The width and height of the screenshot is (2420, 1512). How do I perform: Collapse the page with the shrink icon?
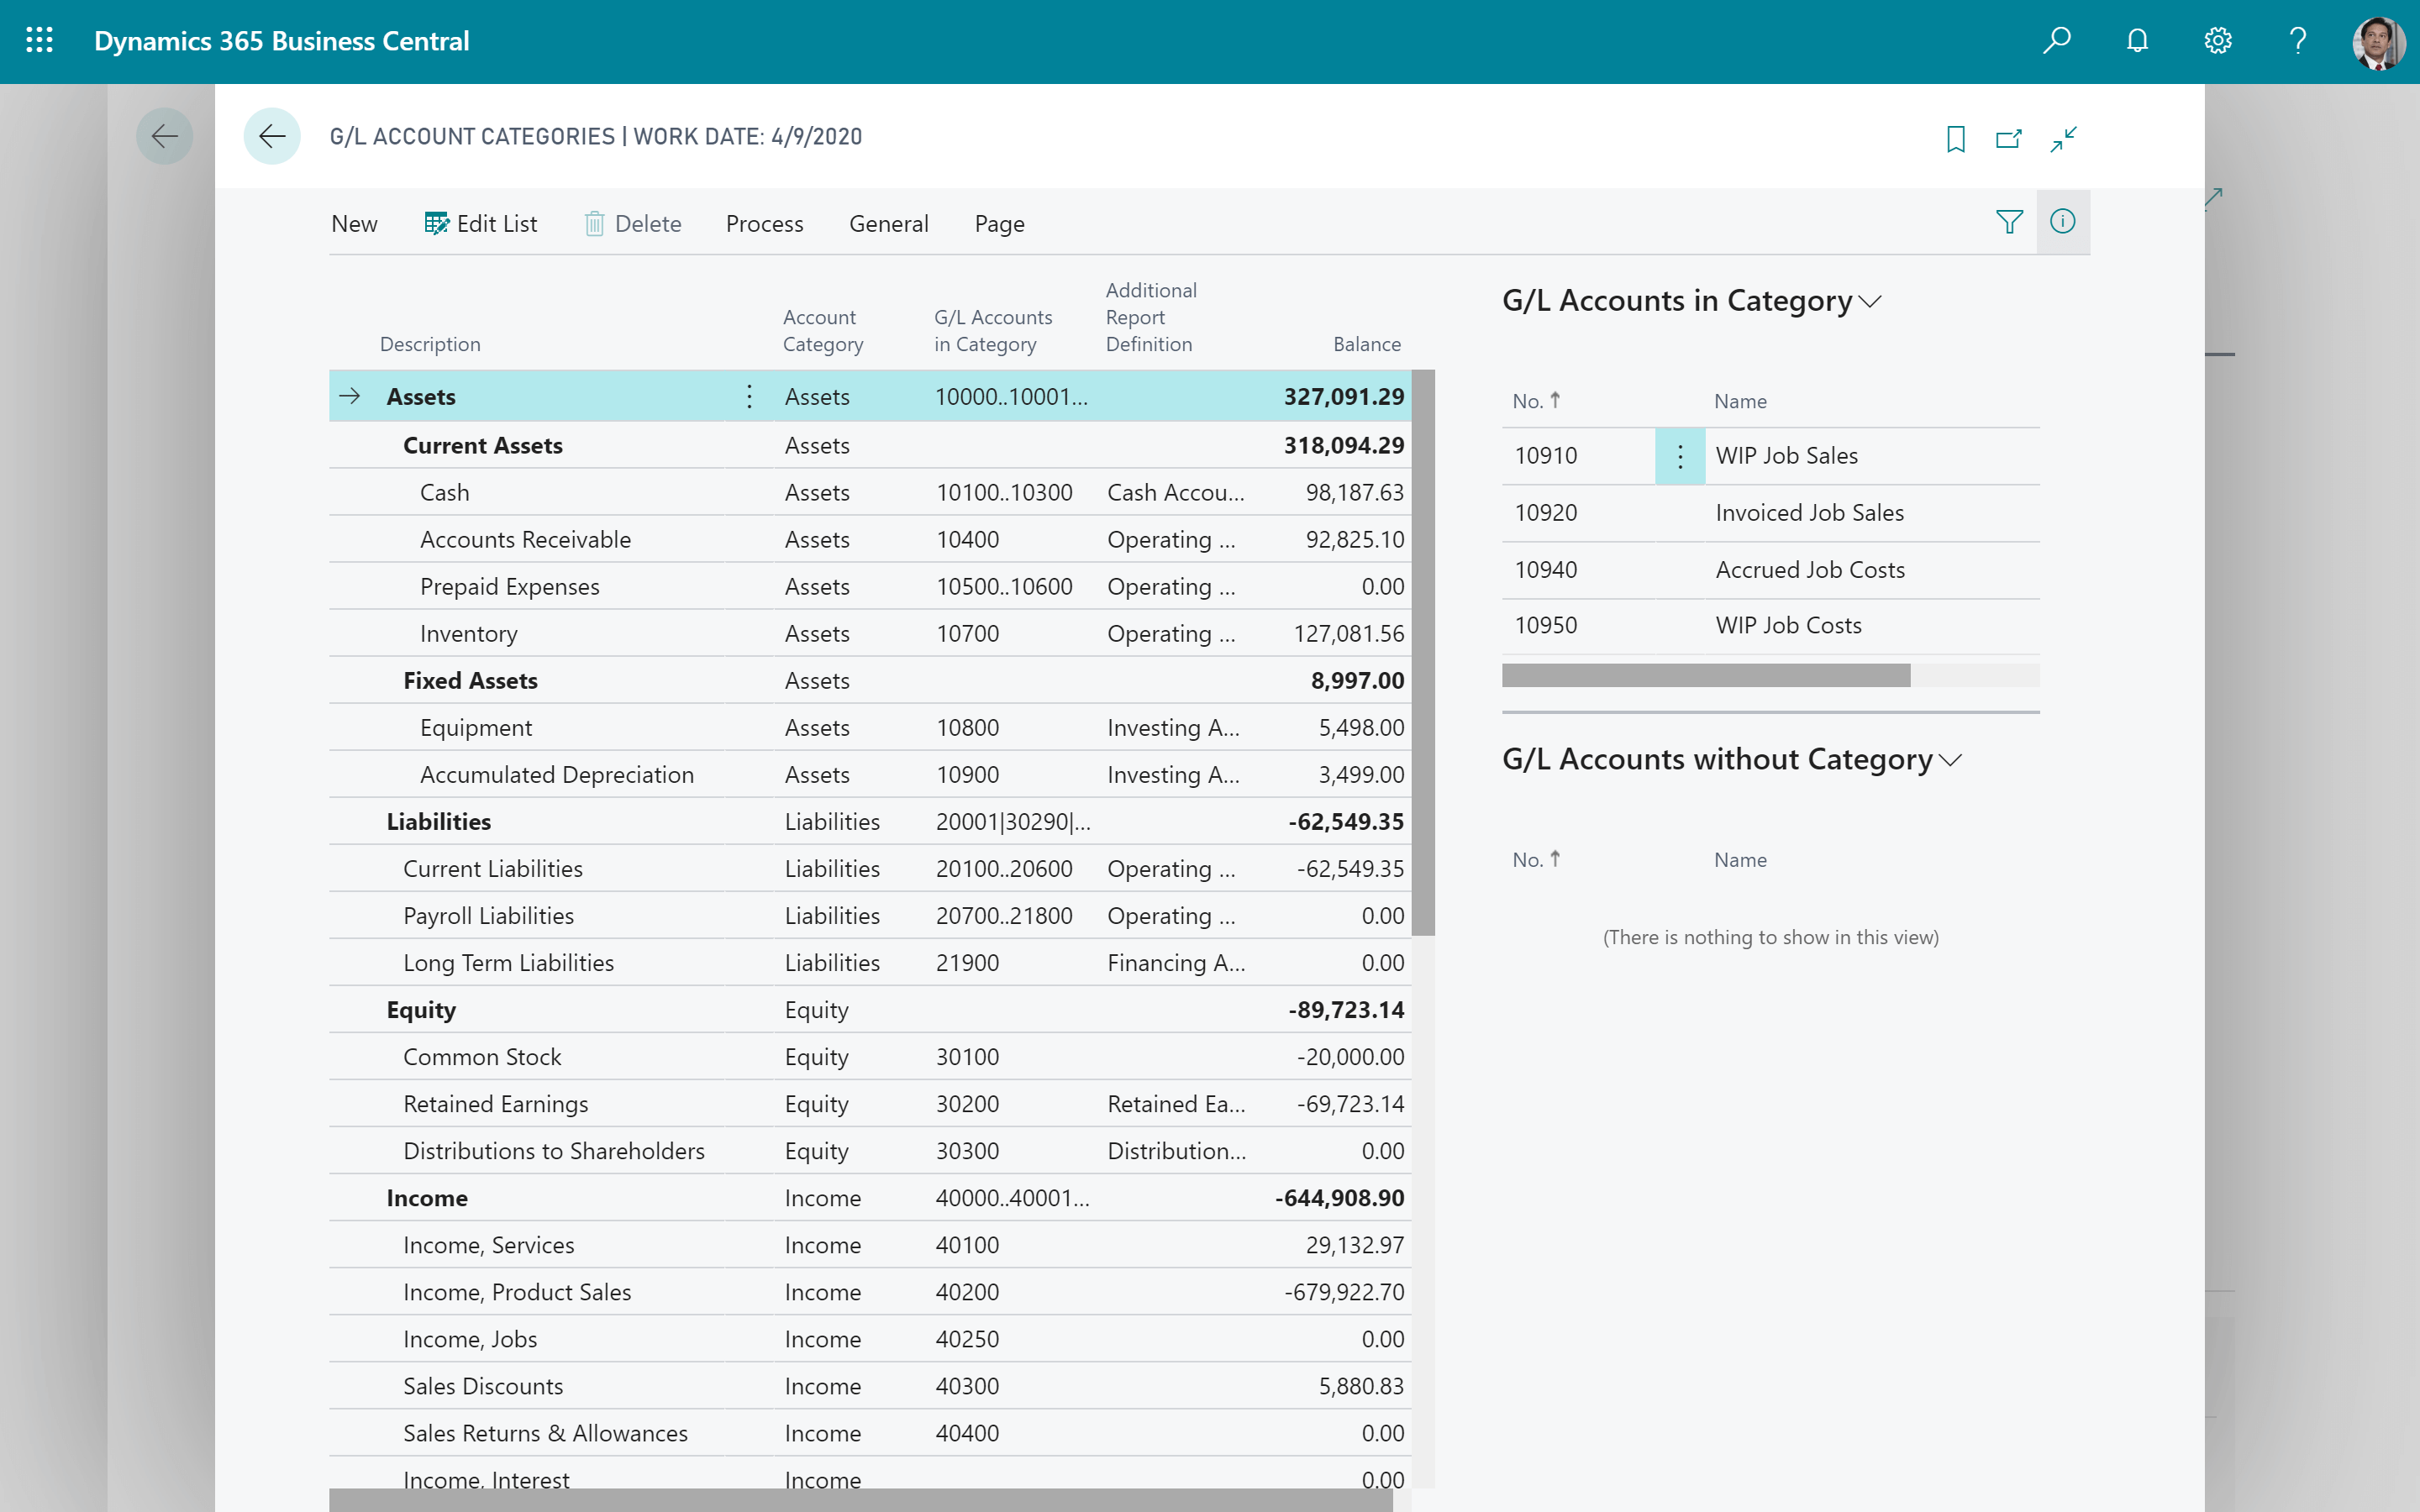point(2065,138)
